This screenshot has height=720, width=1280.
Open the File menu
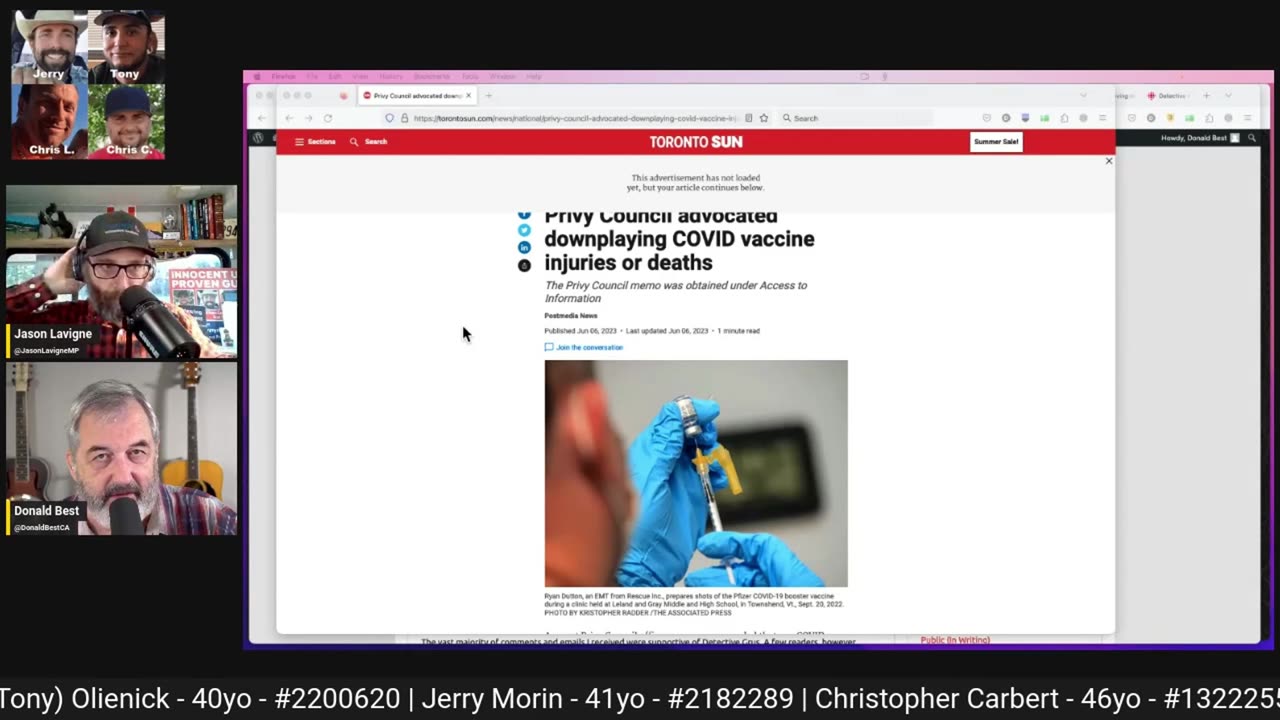point(312,77)
